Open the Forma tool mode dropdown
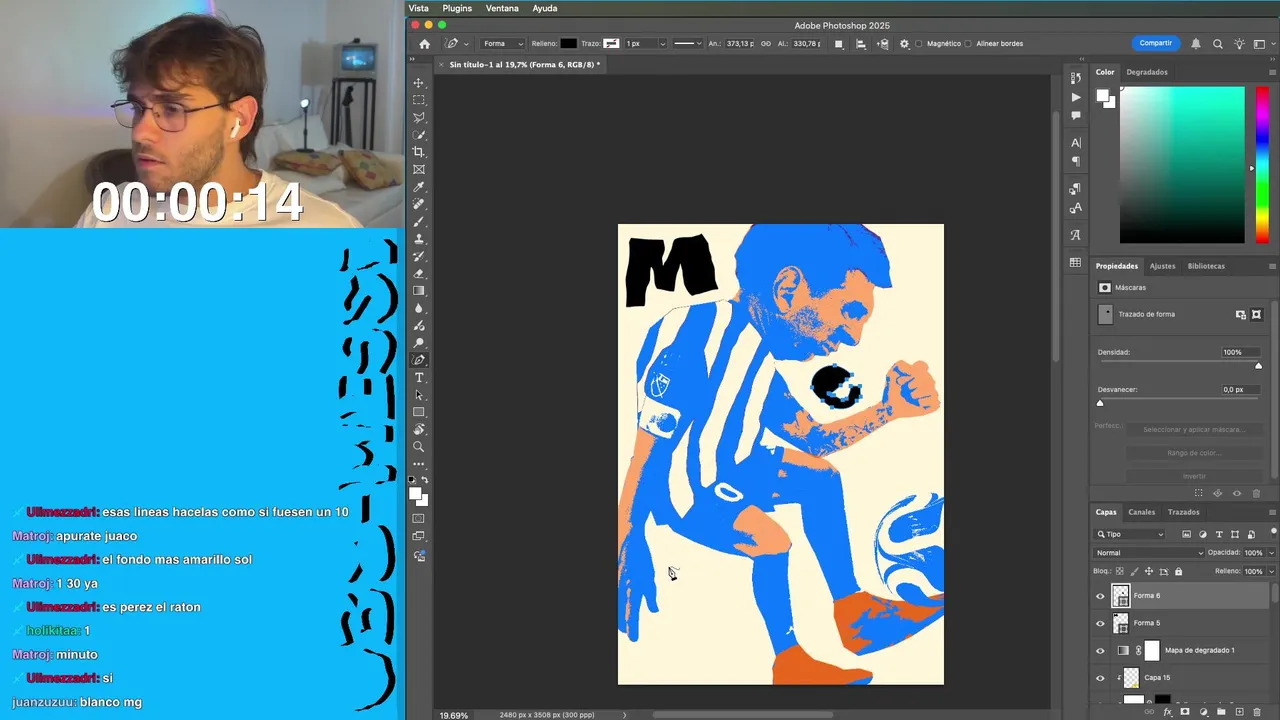The width and height of the screenshot is (1280, 720). pos(503,44)
